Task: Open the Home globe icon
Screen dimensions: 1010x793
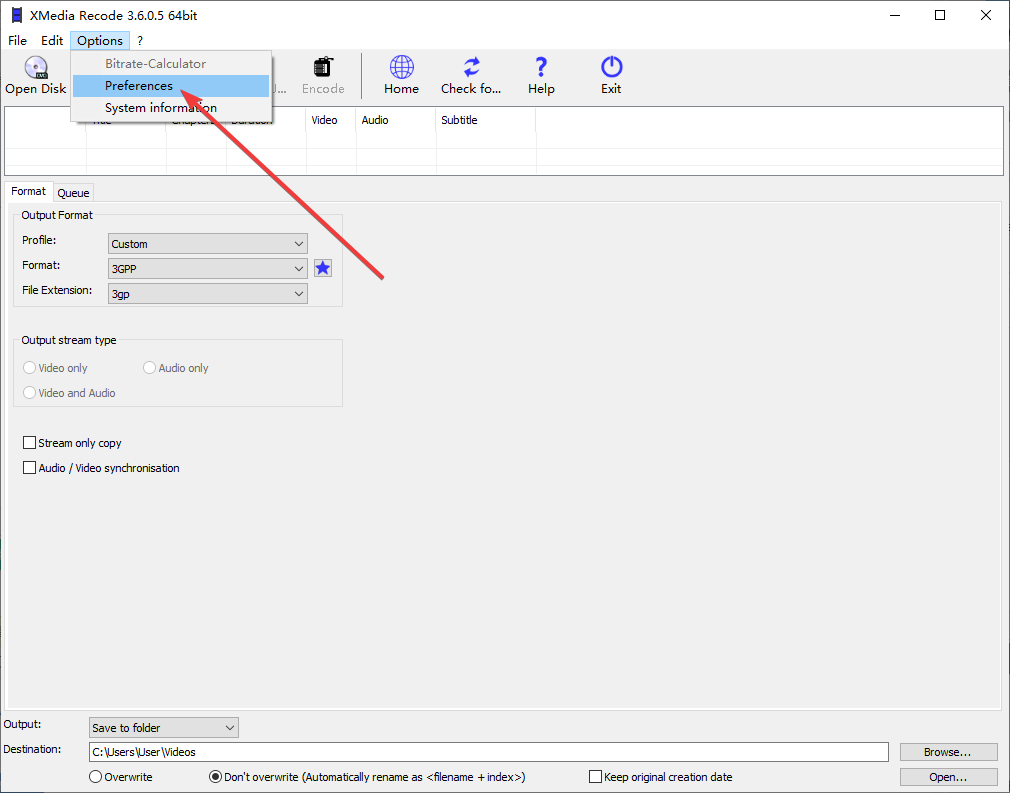Action: (x=401, y=67)
